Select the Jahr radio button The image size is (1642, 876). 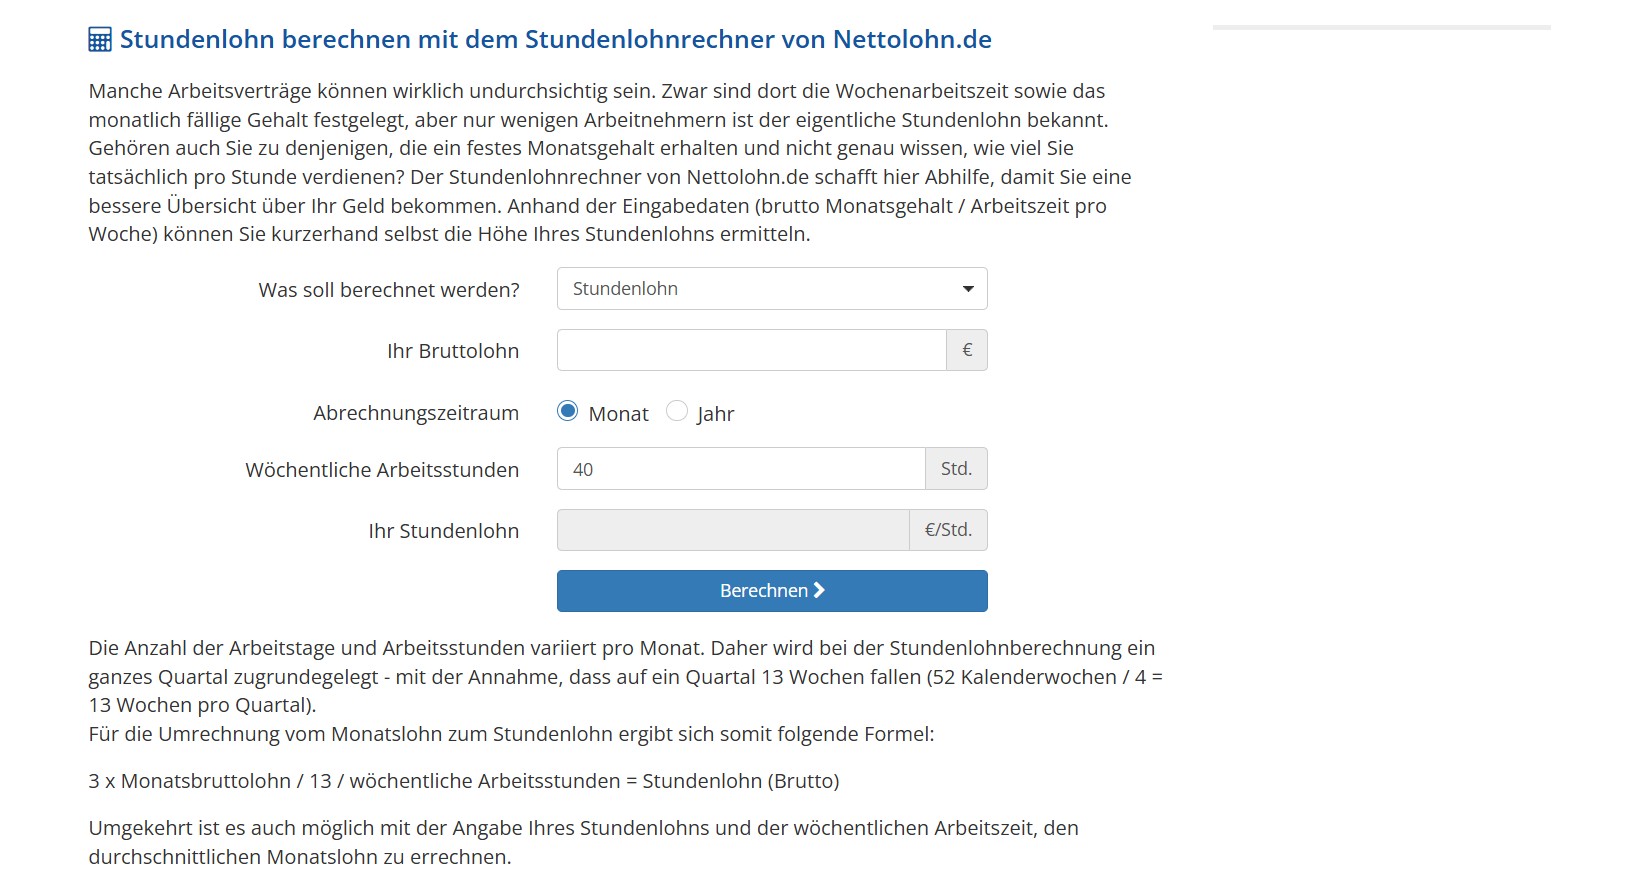[x=677, y=411]
